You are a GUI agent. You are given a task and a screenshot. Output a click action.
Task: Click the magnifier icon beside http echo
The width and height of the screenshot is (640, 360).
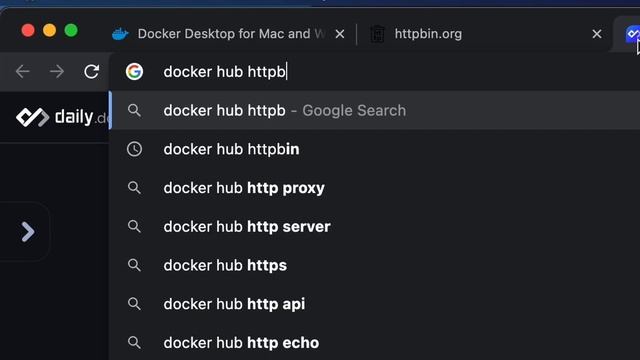134,343
